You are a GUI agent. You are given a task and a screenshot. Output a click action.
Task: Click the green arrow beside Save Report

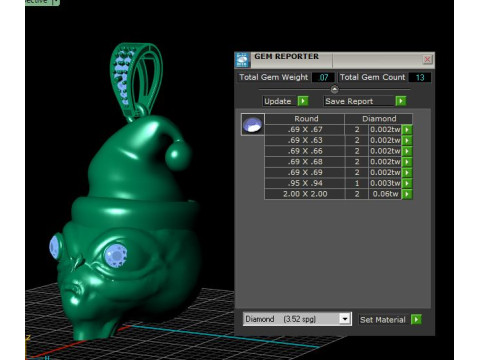[x=401, y=101]
